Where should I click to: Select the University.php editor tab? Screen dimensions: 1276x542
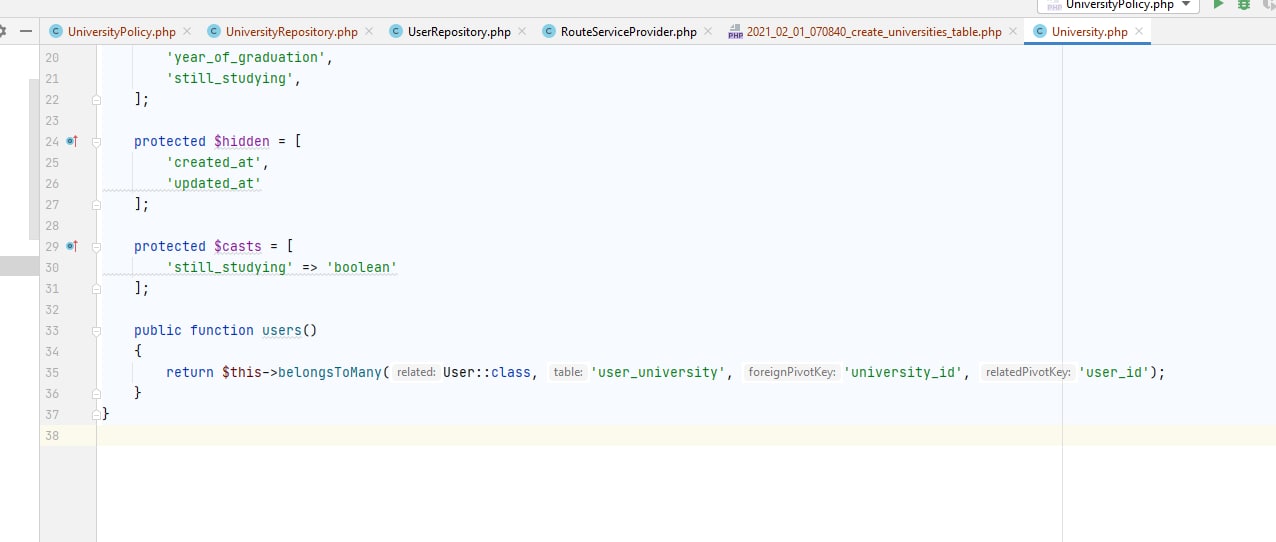click(1089, 32)
